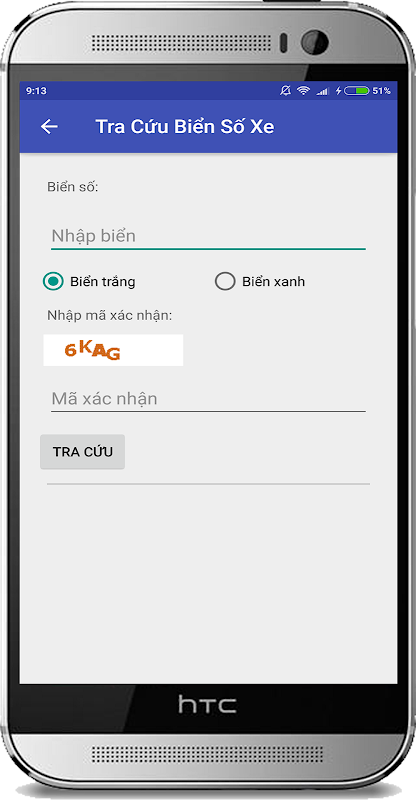The height and width of the screenshot is (800, 416).
Task: Focus the Mã xác nhận input field
Action: coord(208,399)
